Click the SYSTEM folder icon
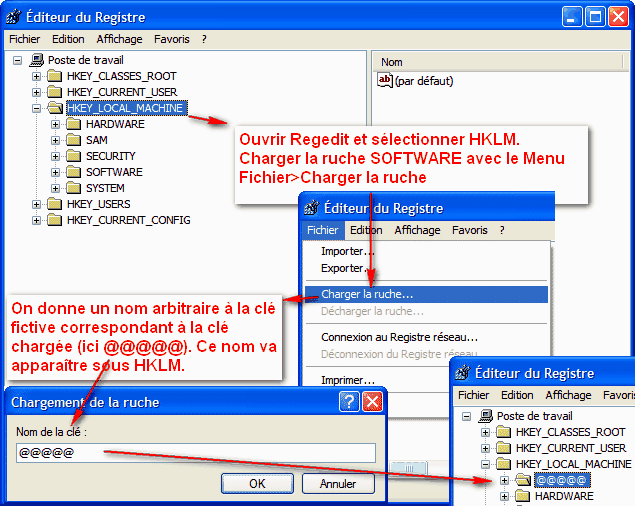Screen dimensions: 635x506 73,188
